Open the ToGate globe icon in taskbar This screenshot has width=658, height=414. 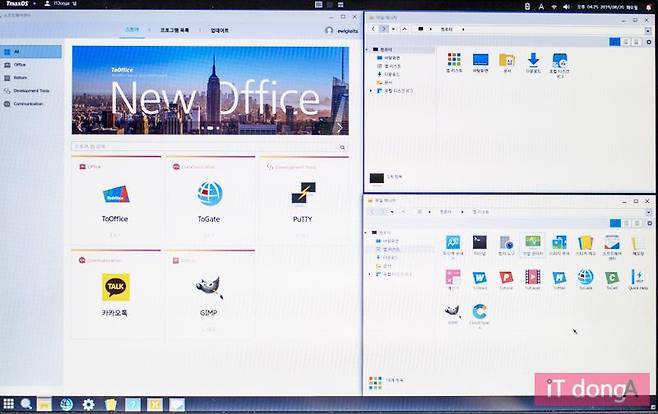click(66, 404)
